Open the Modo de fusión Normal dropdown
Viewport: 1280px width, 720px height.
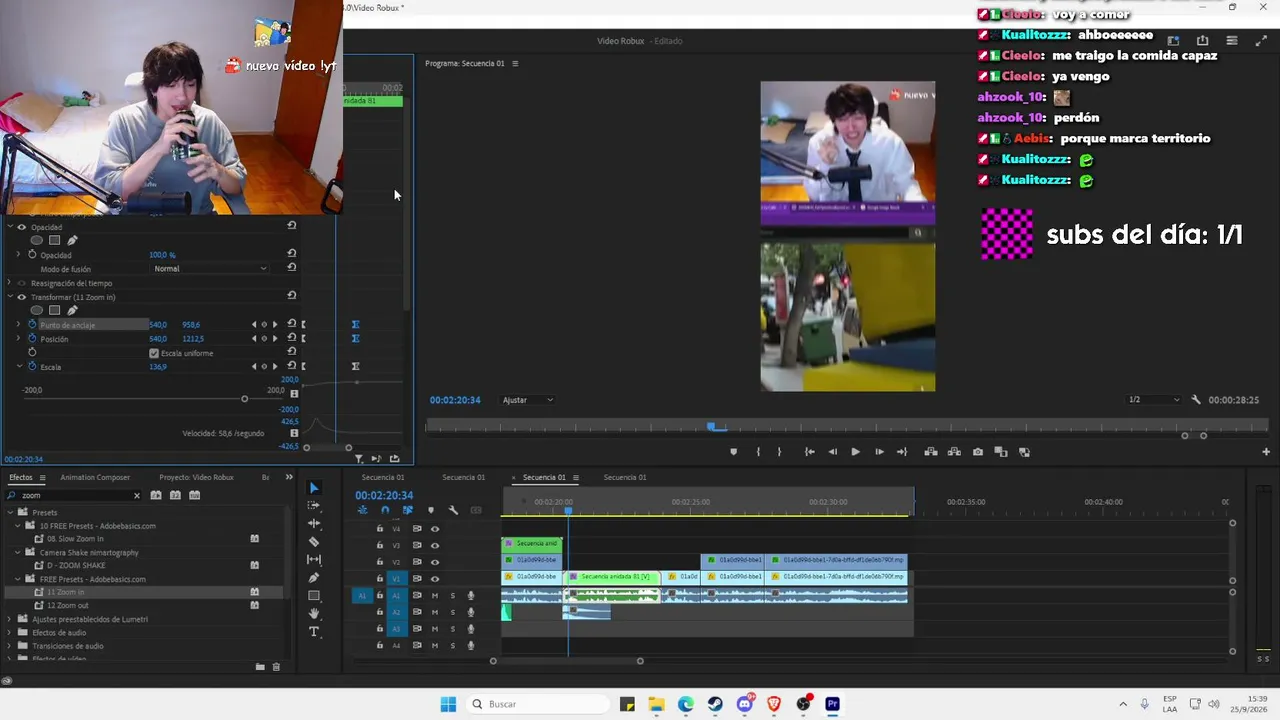(210, 269)
